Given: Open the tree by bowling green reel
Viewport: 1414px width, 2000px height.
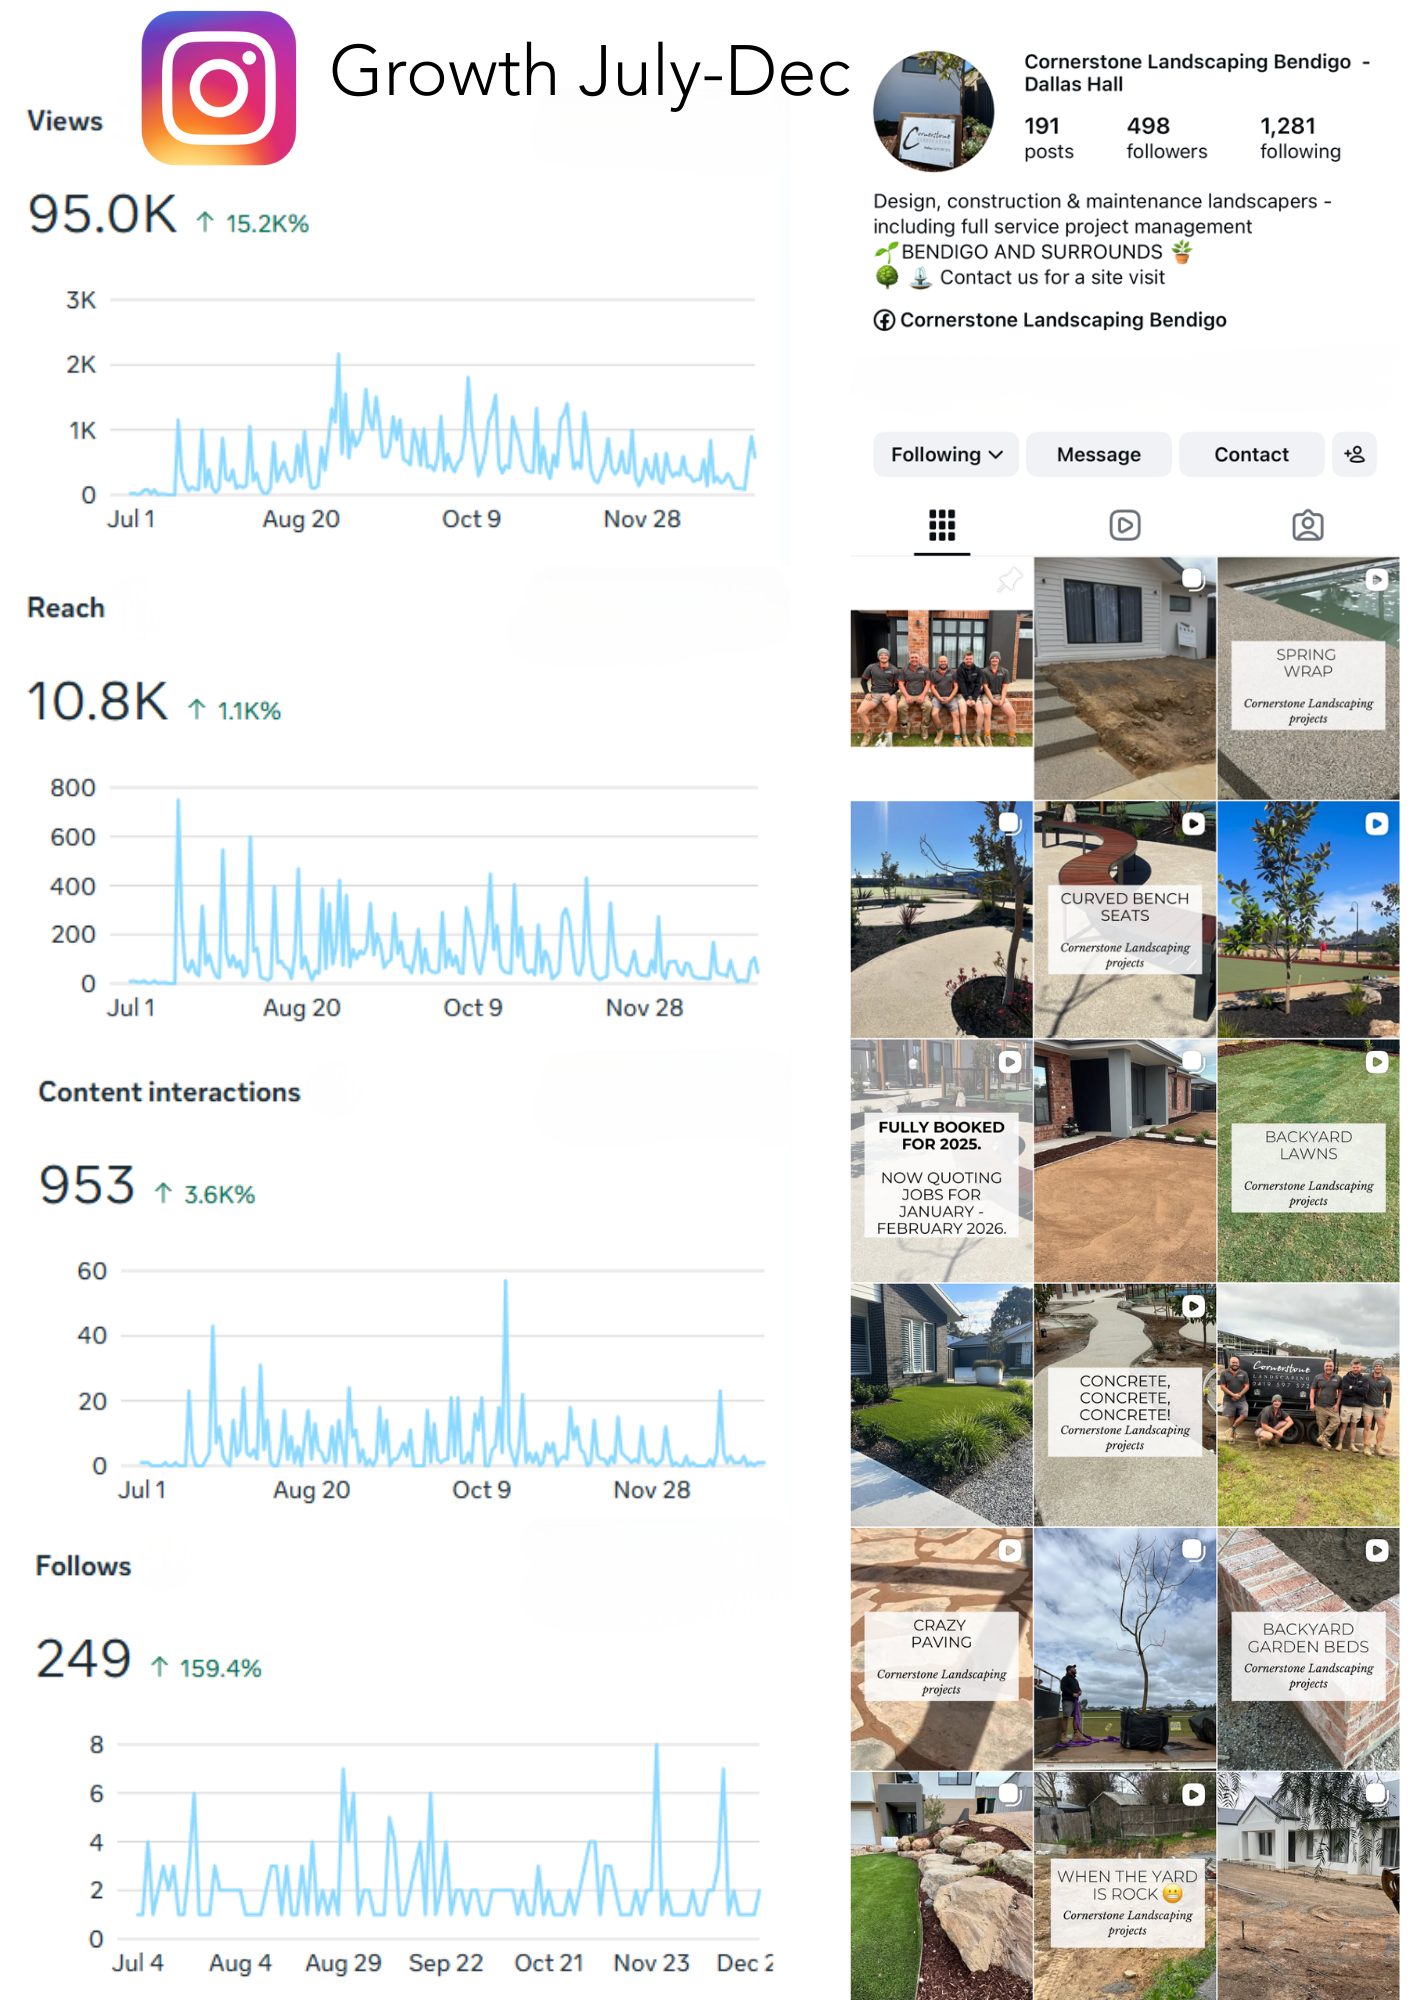Looking at the screenshot, I should [x=1308, y=919].
